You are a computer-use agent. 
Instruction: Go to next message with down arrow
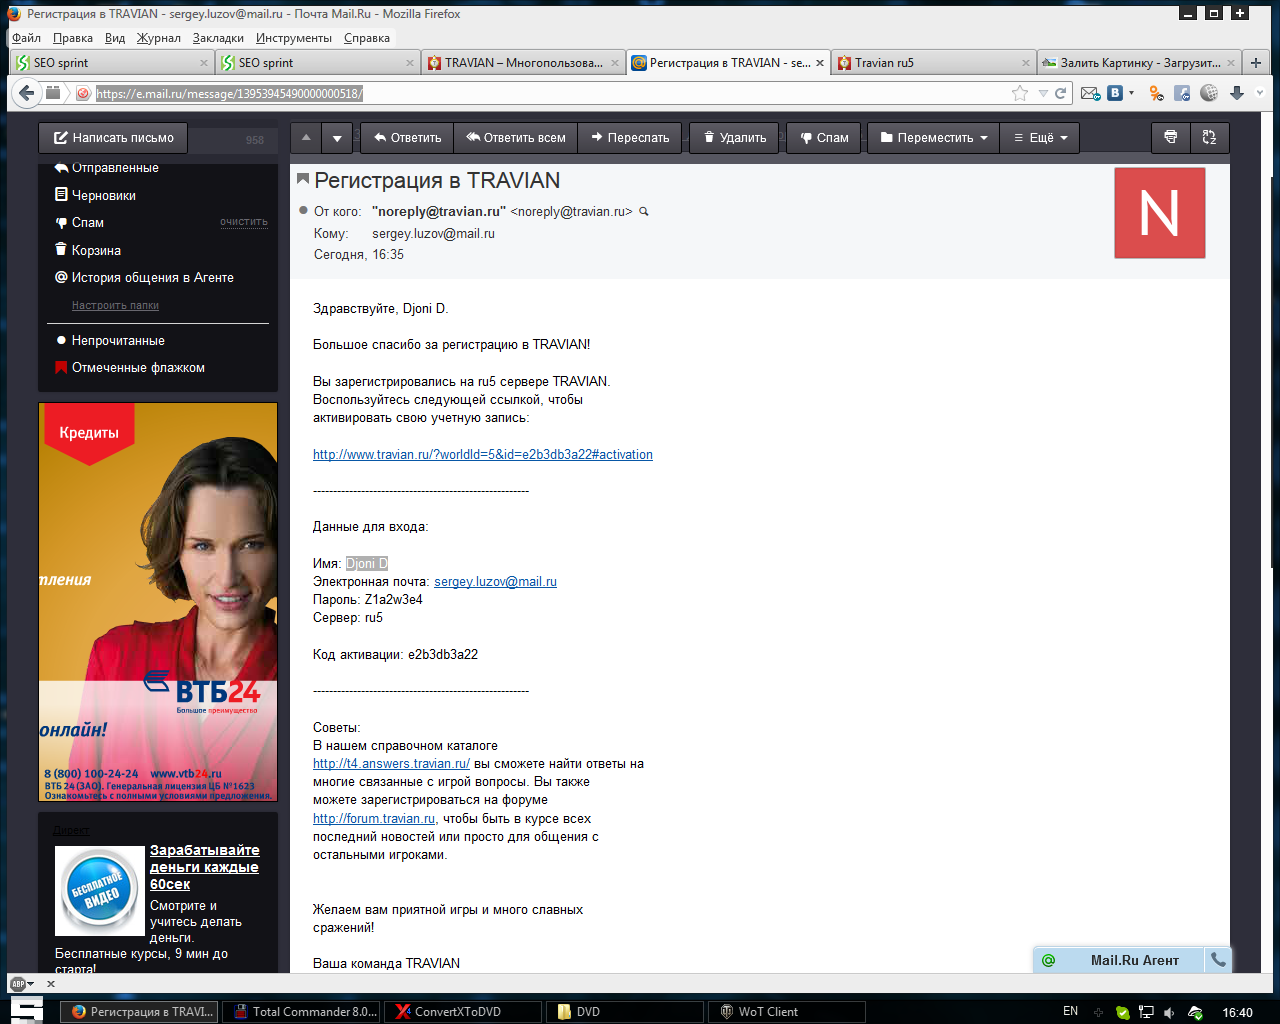point(337,138)
